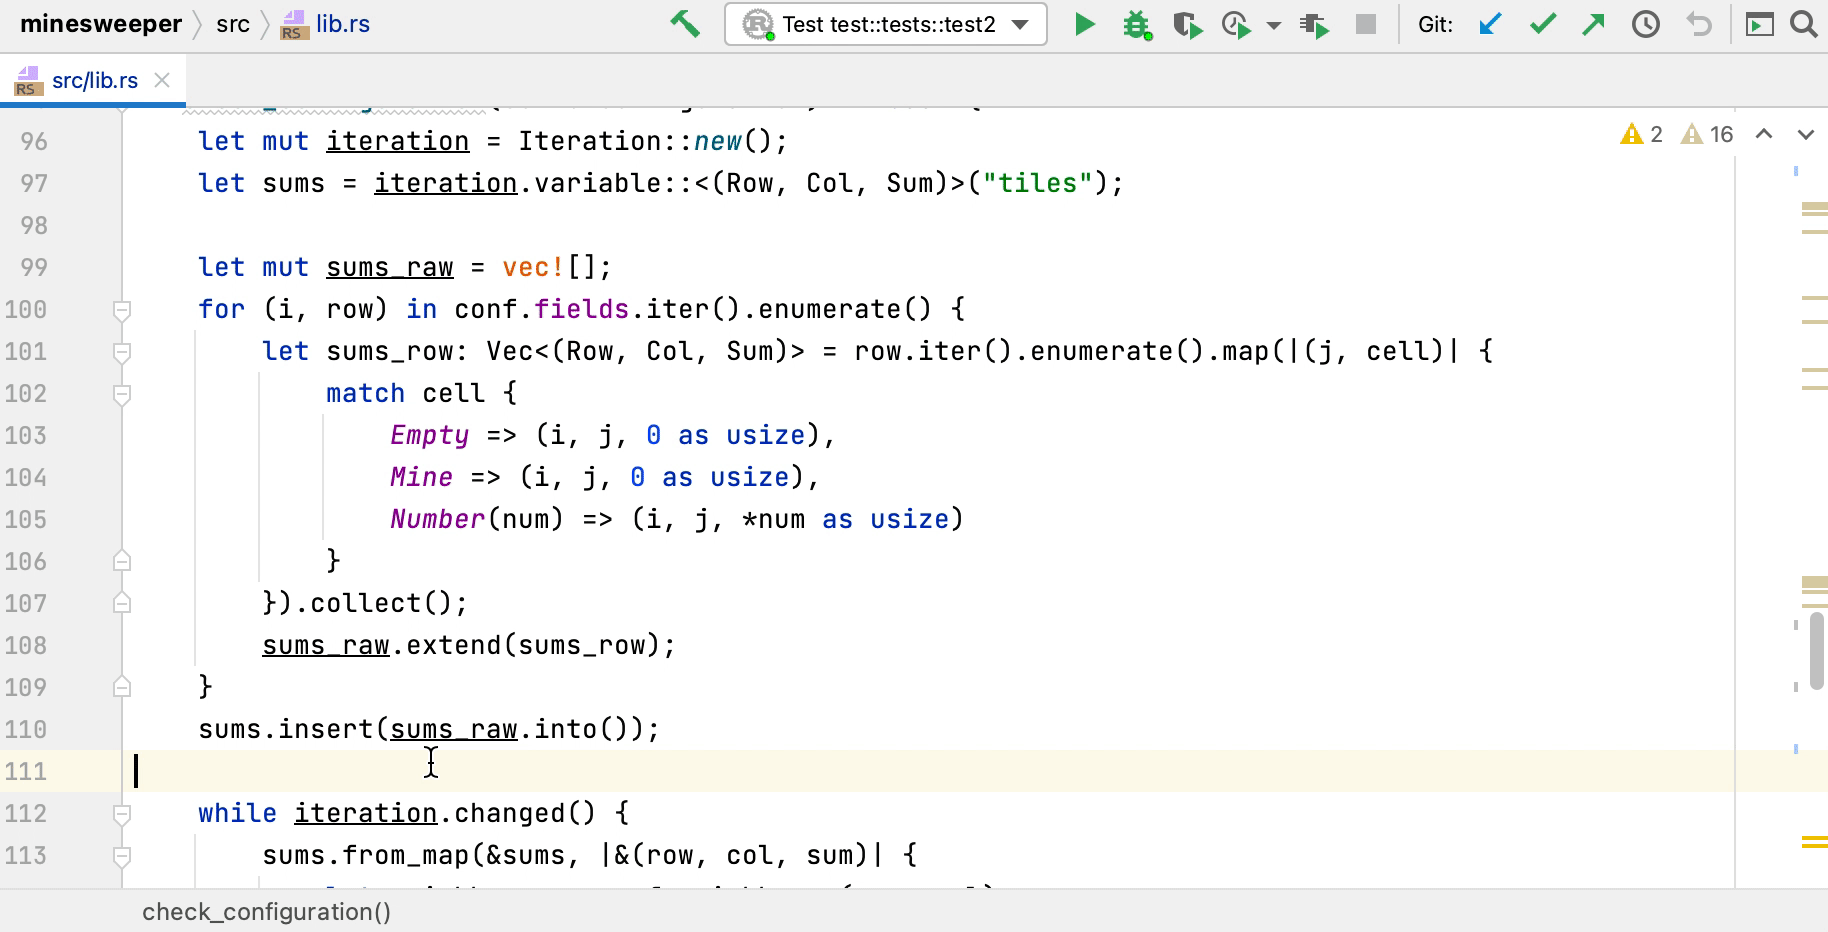
Task: Open Search Everywhere magnifier
Action: [1804, 24]
